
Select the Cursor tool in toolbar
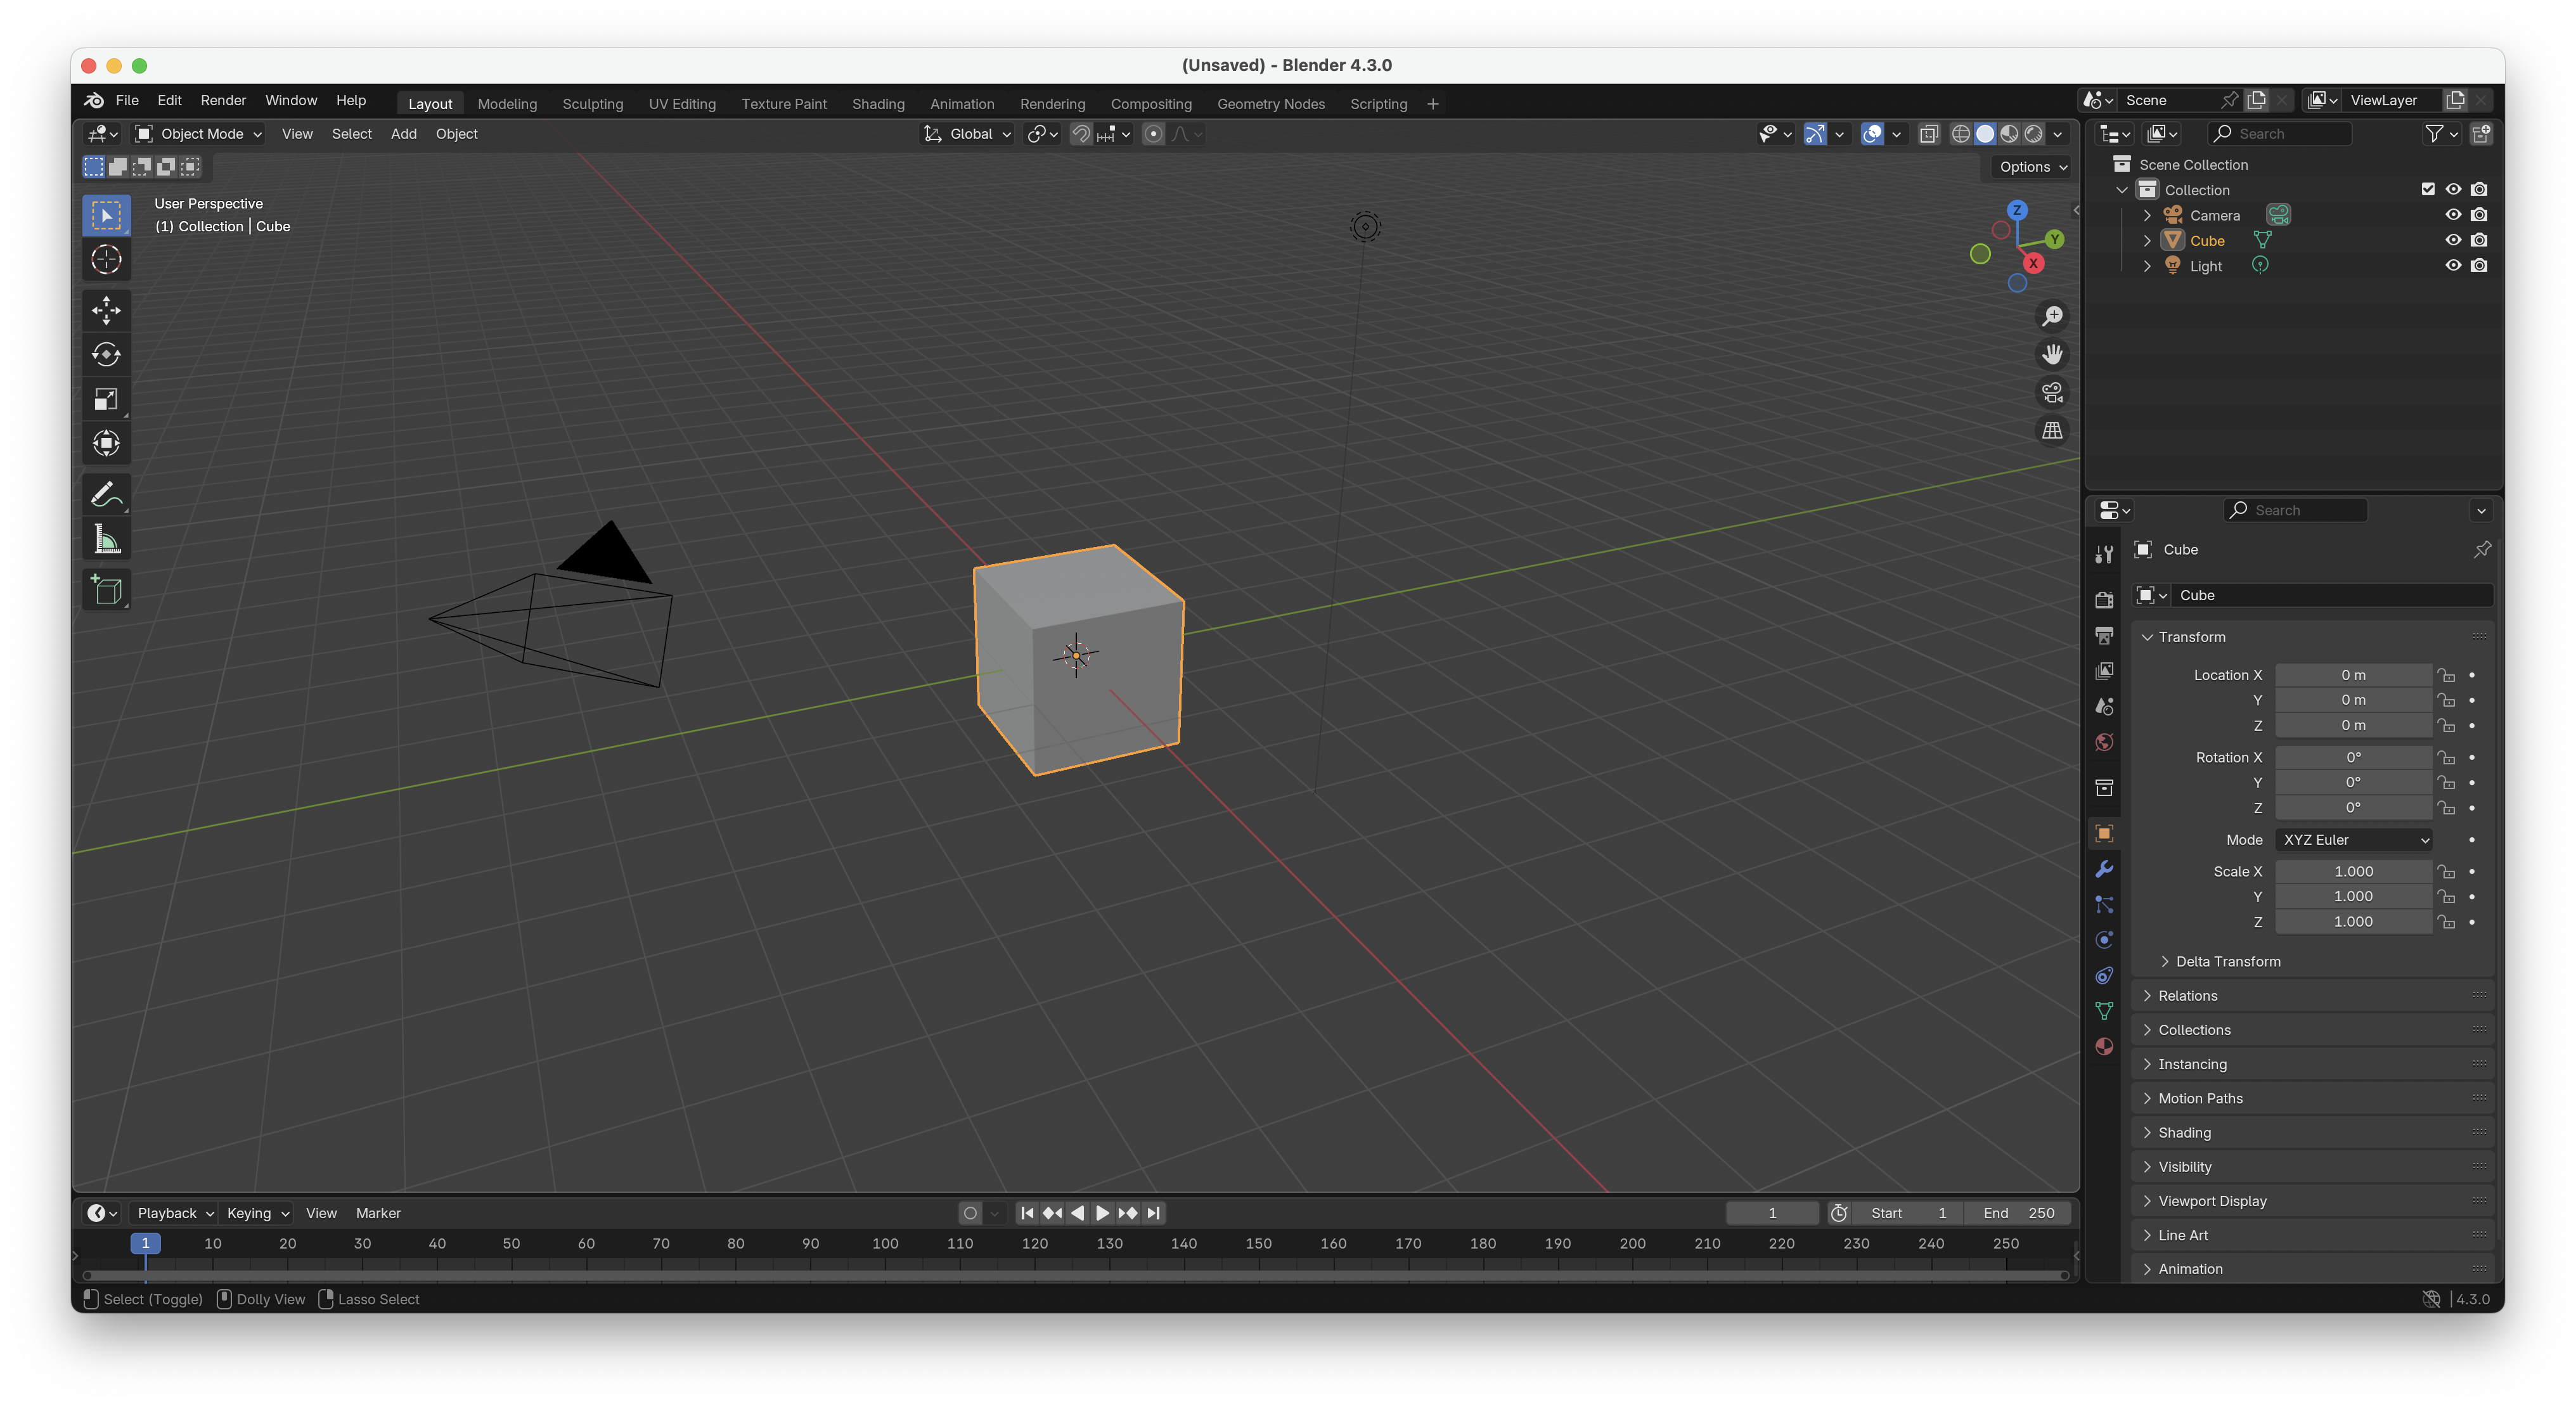pyautogui.click(x=106, y=260)
